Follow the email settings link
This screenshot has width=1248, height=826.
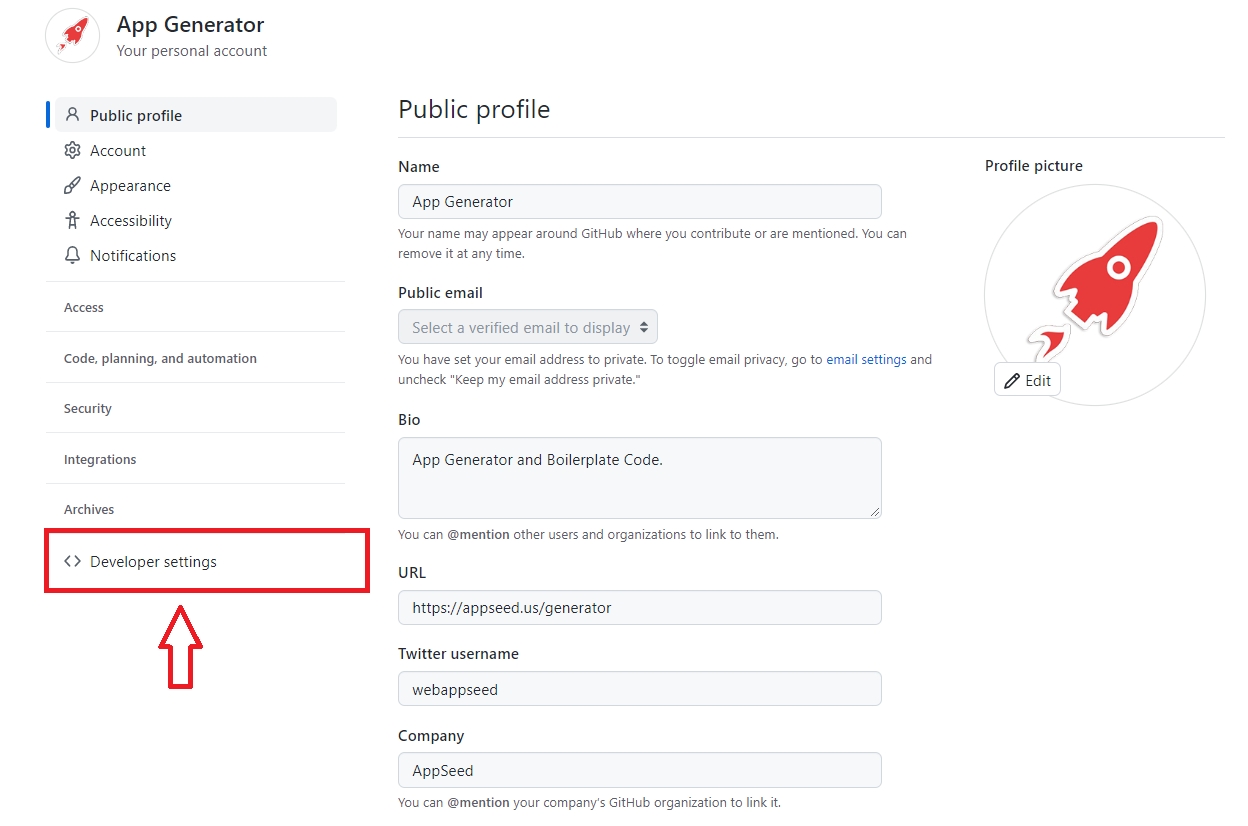[x=866, y=360]
